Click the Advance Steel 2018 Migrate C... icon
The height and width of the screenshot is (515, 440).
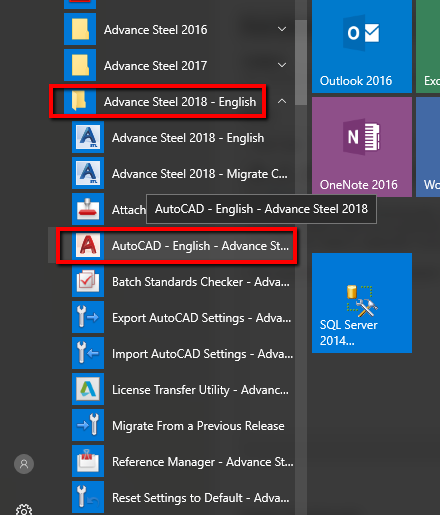click(x=88, y=173)
